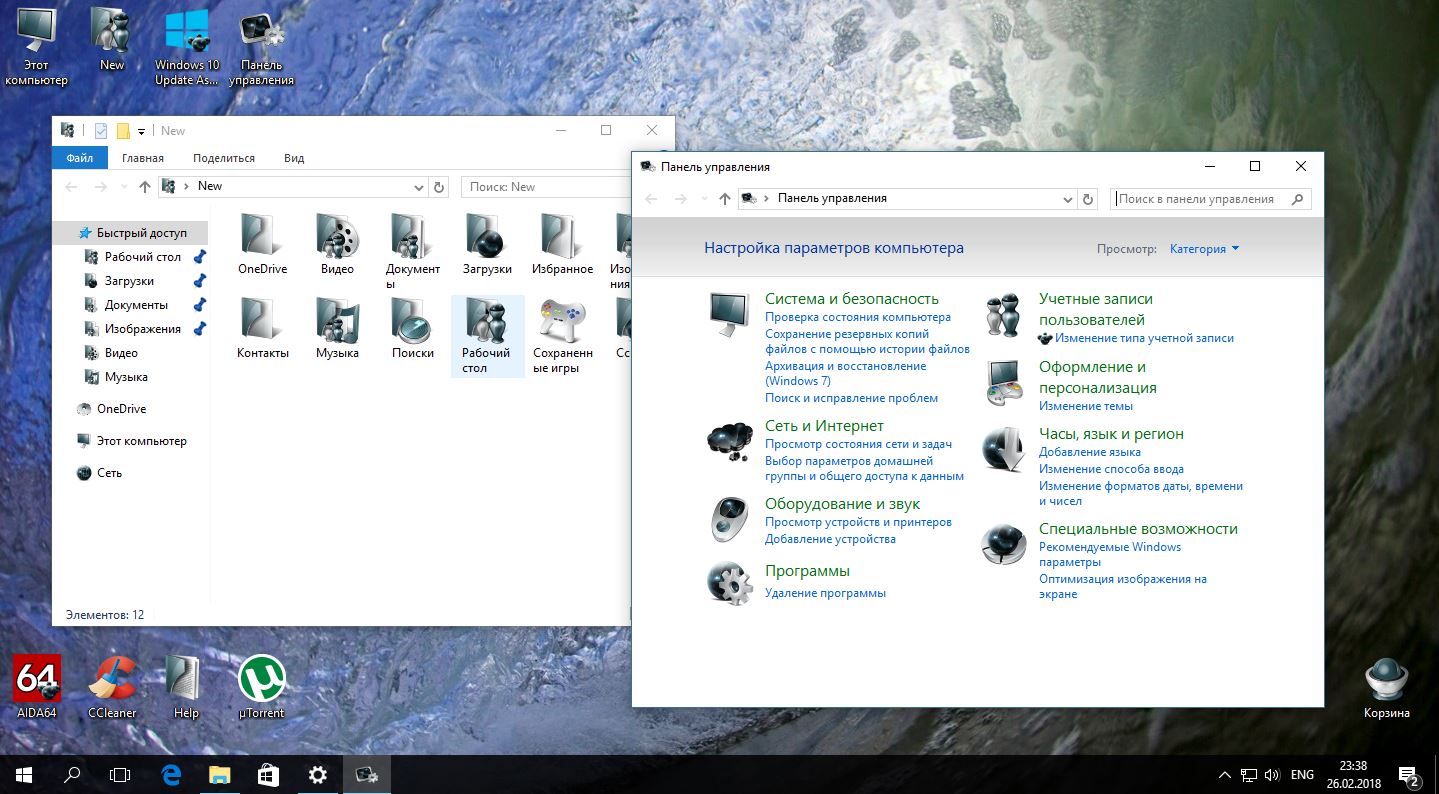Expand the Explorer address bar history dropdown
Screen dimensions: 1439x794
(x=419, y=187)
